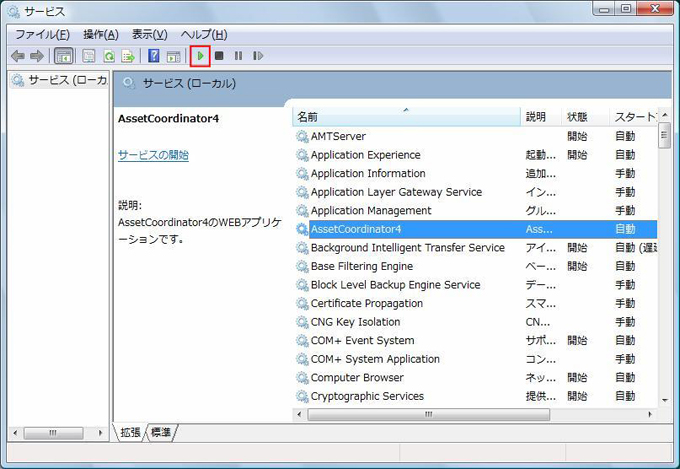Switch to the 標準 tab
This screenshot has height=469, width=680.
(161, 432)
